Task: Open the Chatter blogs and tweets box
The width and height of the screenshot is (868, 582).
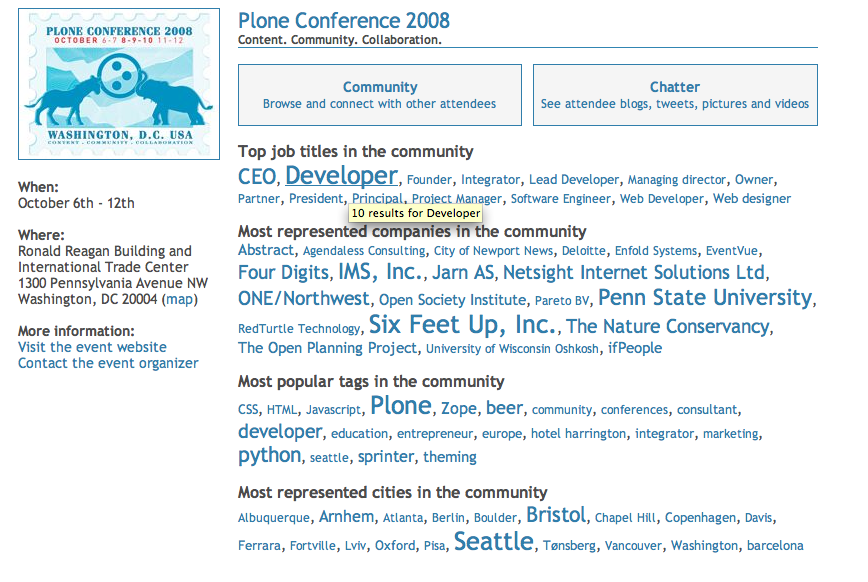Action: tap(675, 95)
